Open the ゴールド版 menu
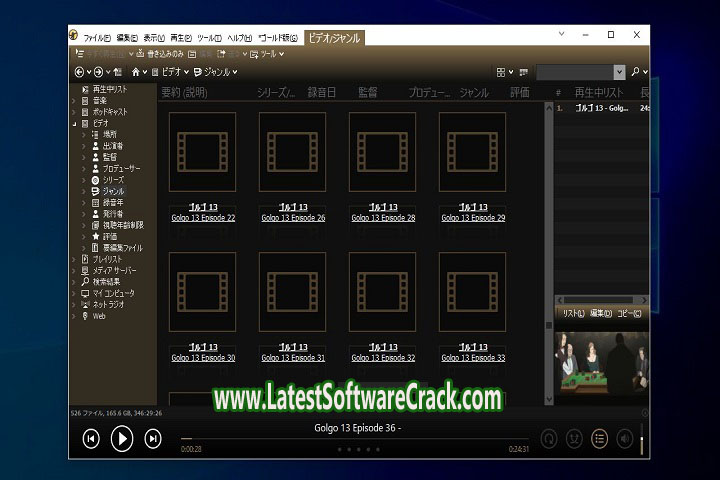Image resolution: width=720 pixels, height=480 pixels. point(278,38)
